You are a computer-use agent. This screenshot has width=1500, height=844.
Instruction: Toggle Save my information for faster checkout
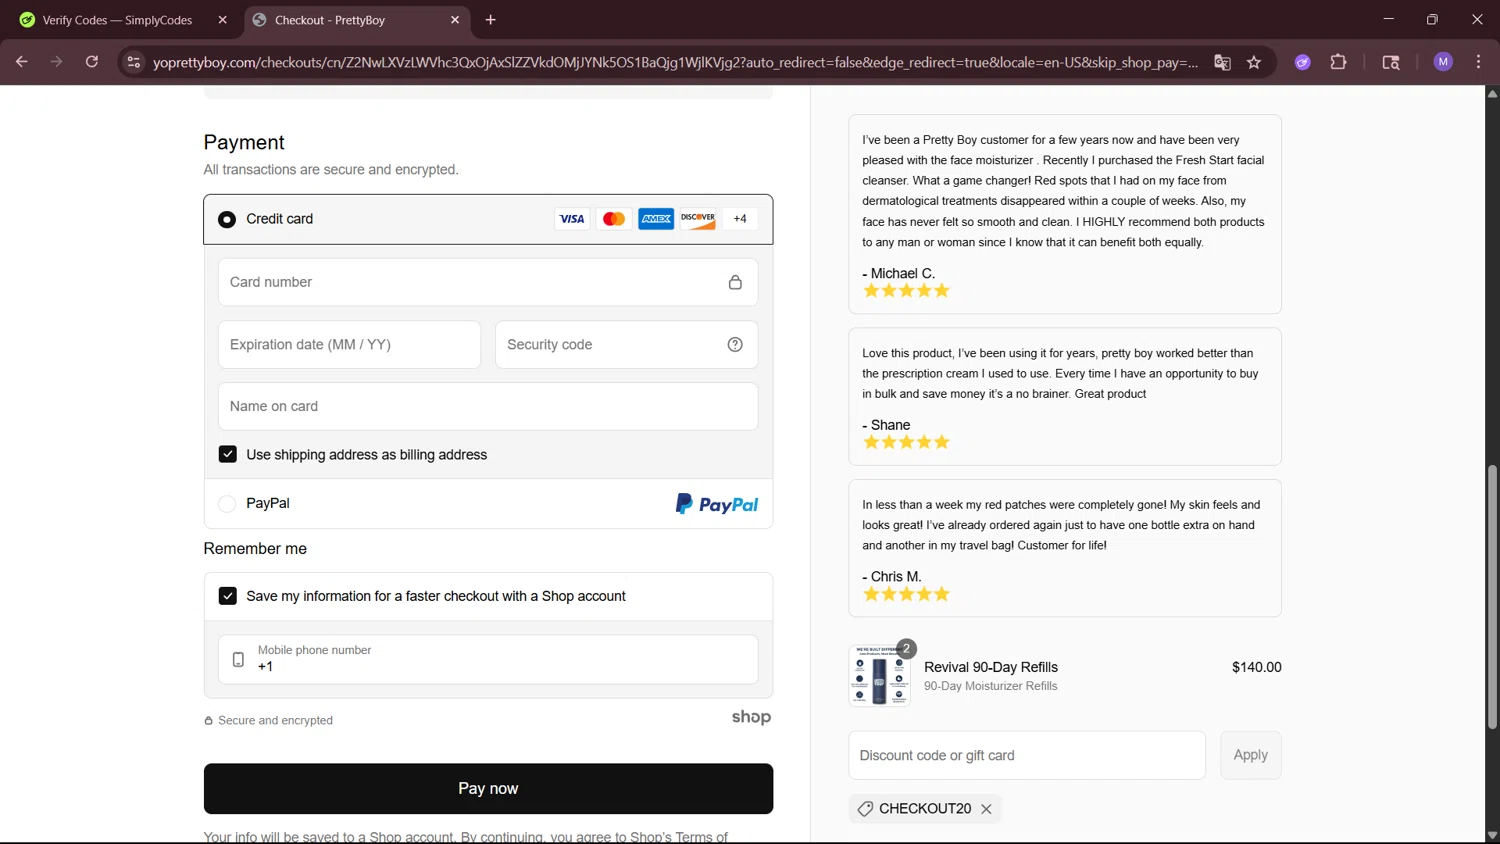(x=228, y=596)
